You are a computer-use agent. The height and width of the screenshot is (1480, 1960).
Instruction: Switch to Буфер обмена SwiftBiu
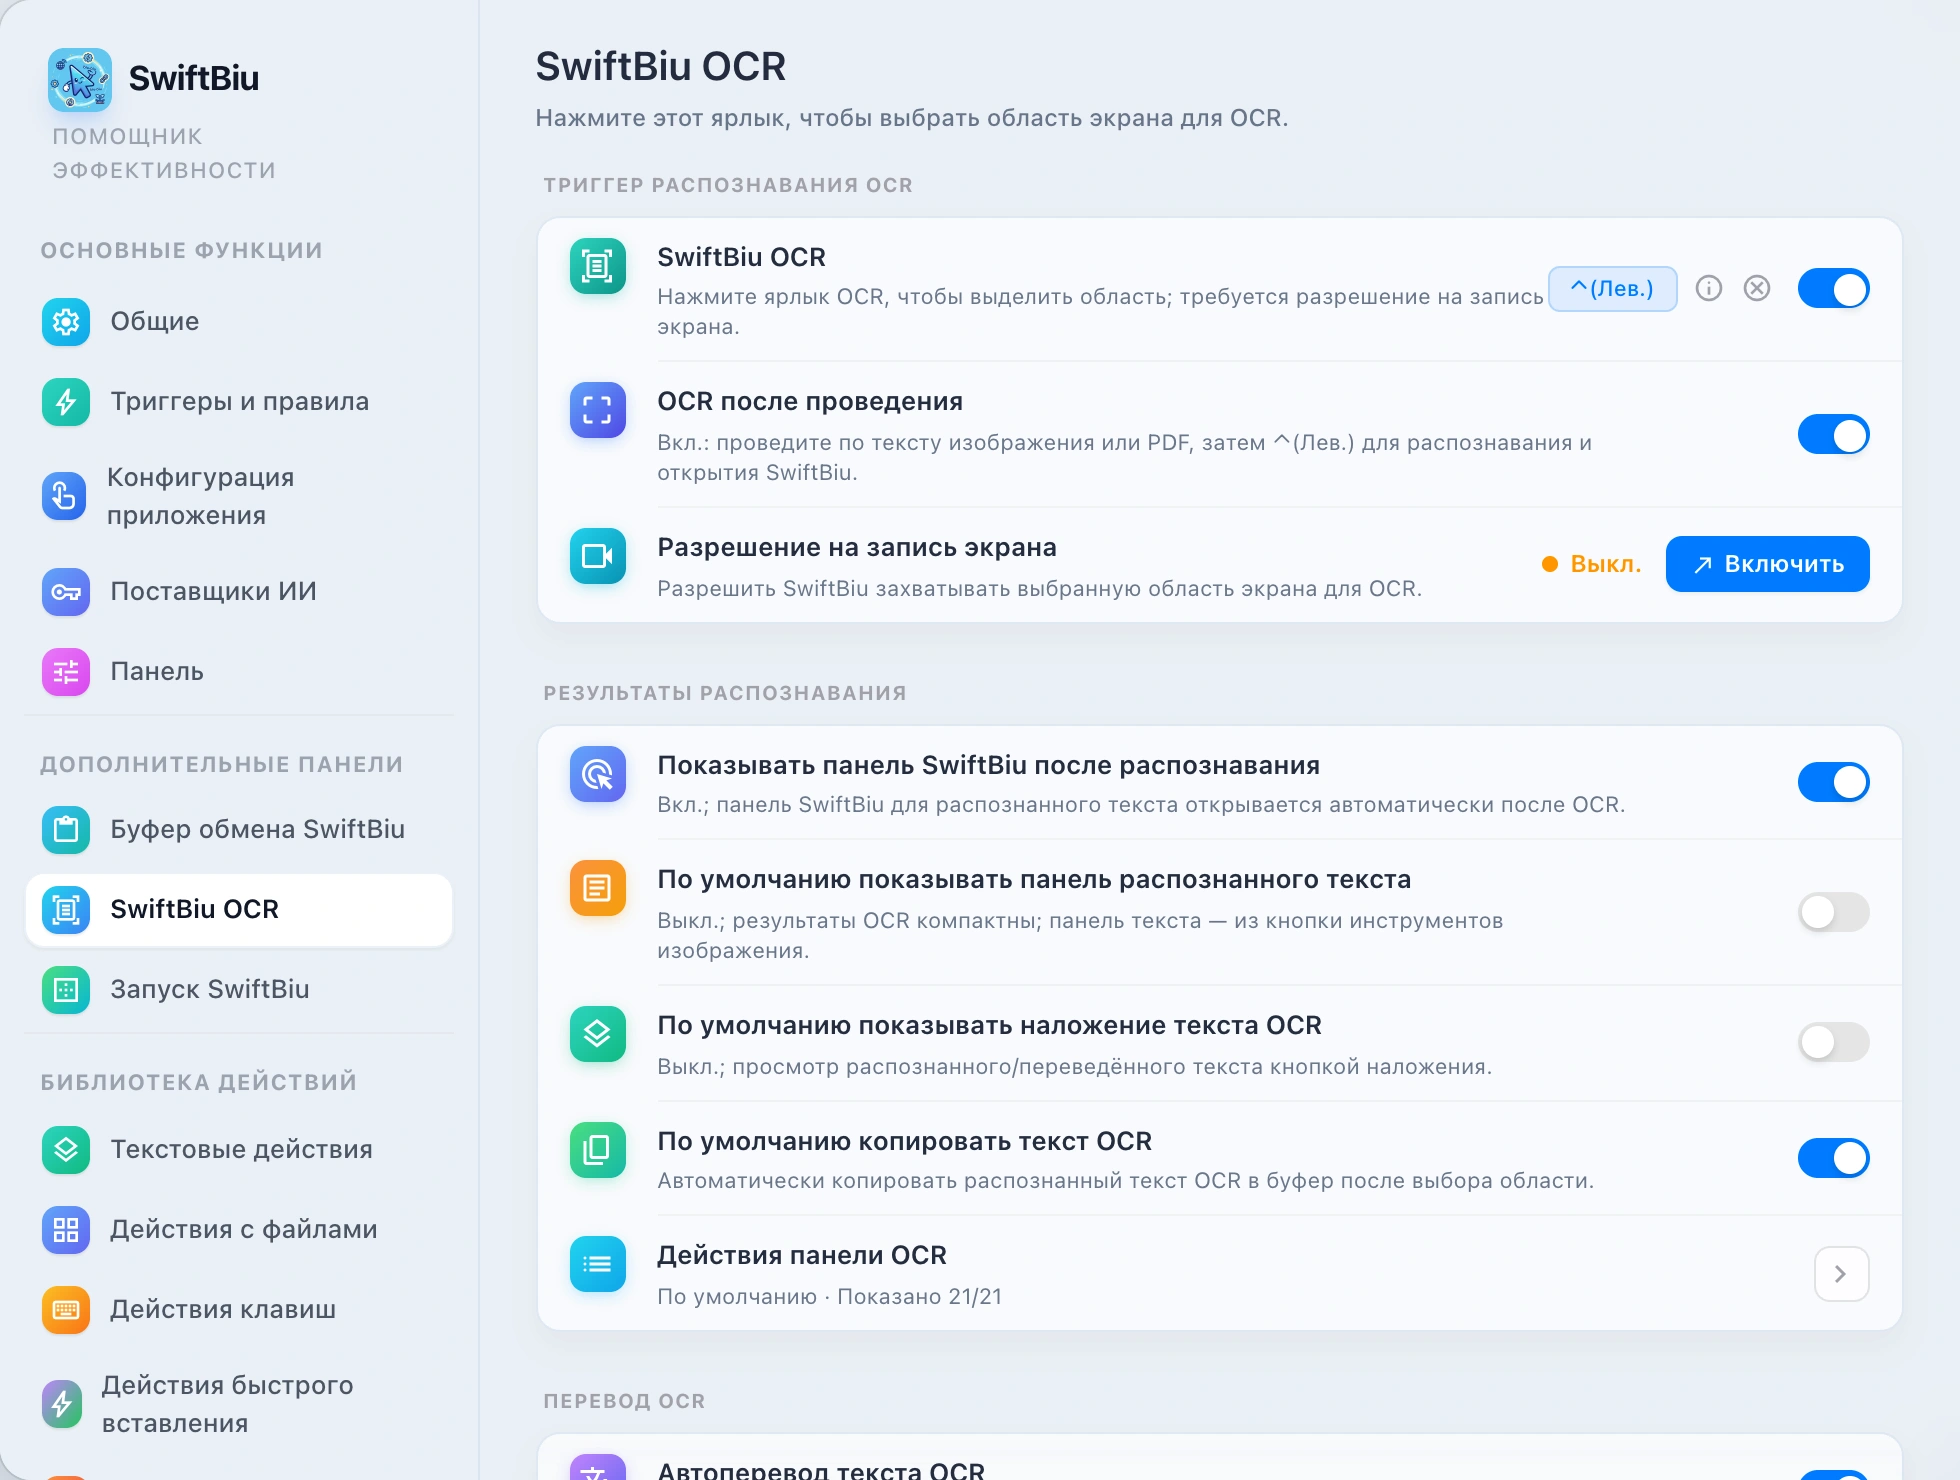click(x=239, y=830)
